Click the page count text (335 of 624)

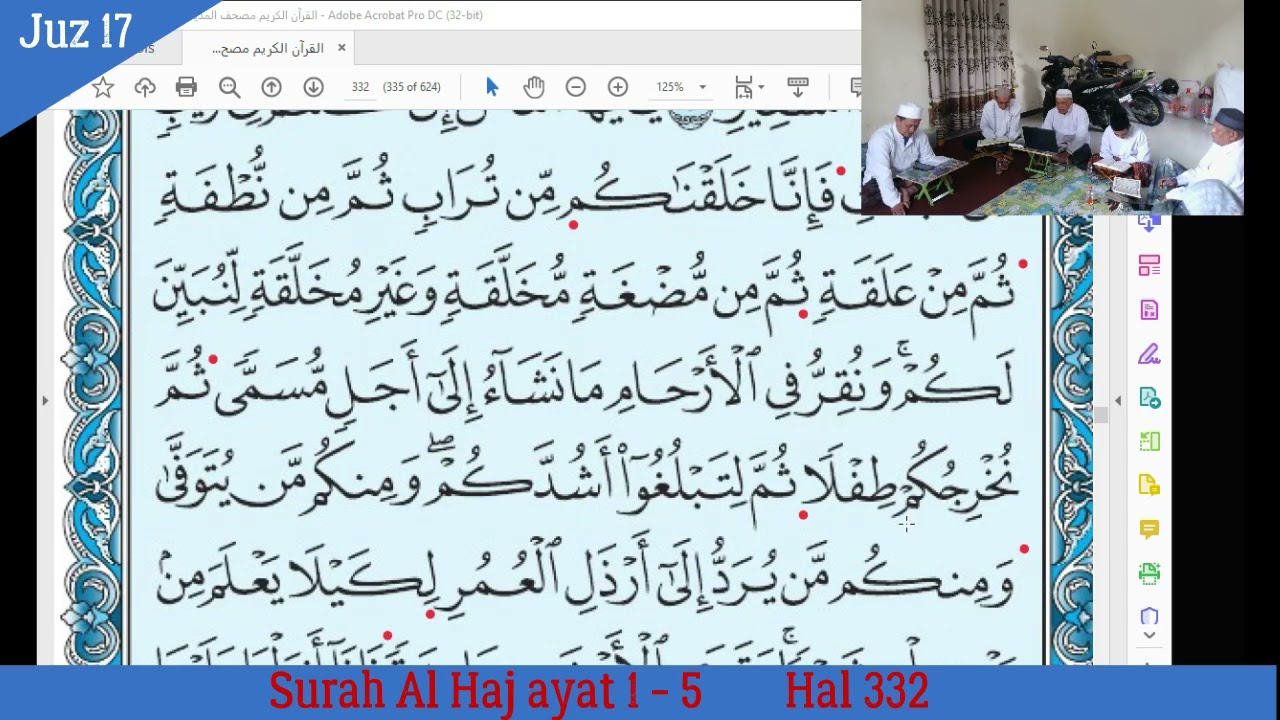pyautogui.click(x=411, y=87)
